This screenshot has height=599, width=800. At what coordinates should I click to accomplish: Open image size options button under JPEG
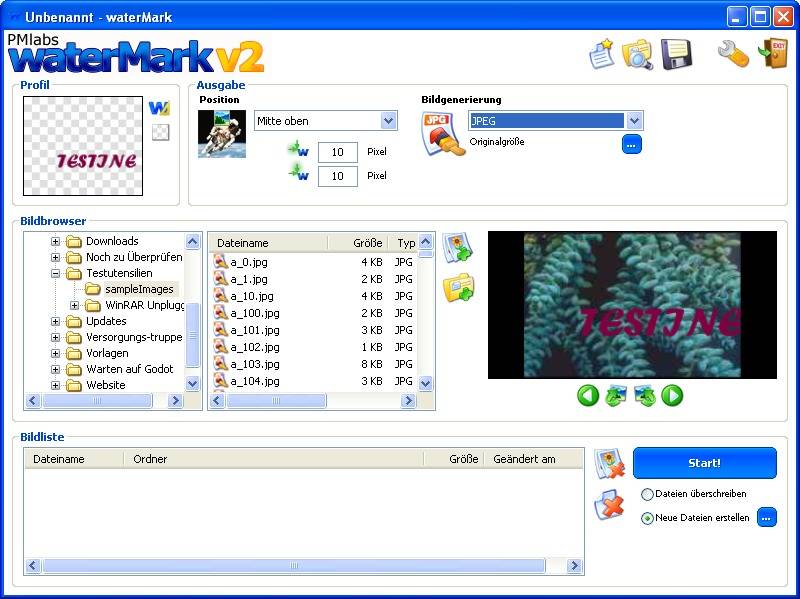(632, 144)
